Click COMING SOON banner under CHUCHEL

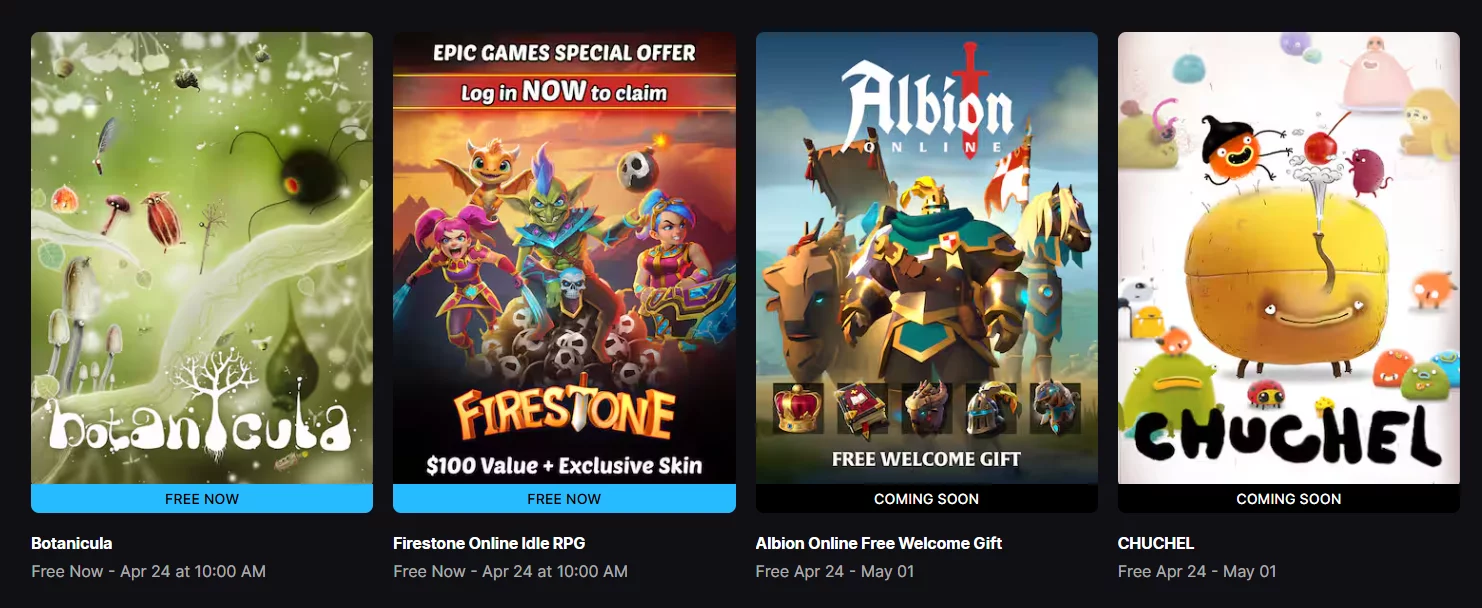pyautogui.click(x=1288, y=498)
